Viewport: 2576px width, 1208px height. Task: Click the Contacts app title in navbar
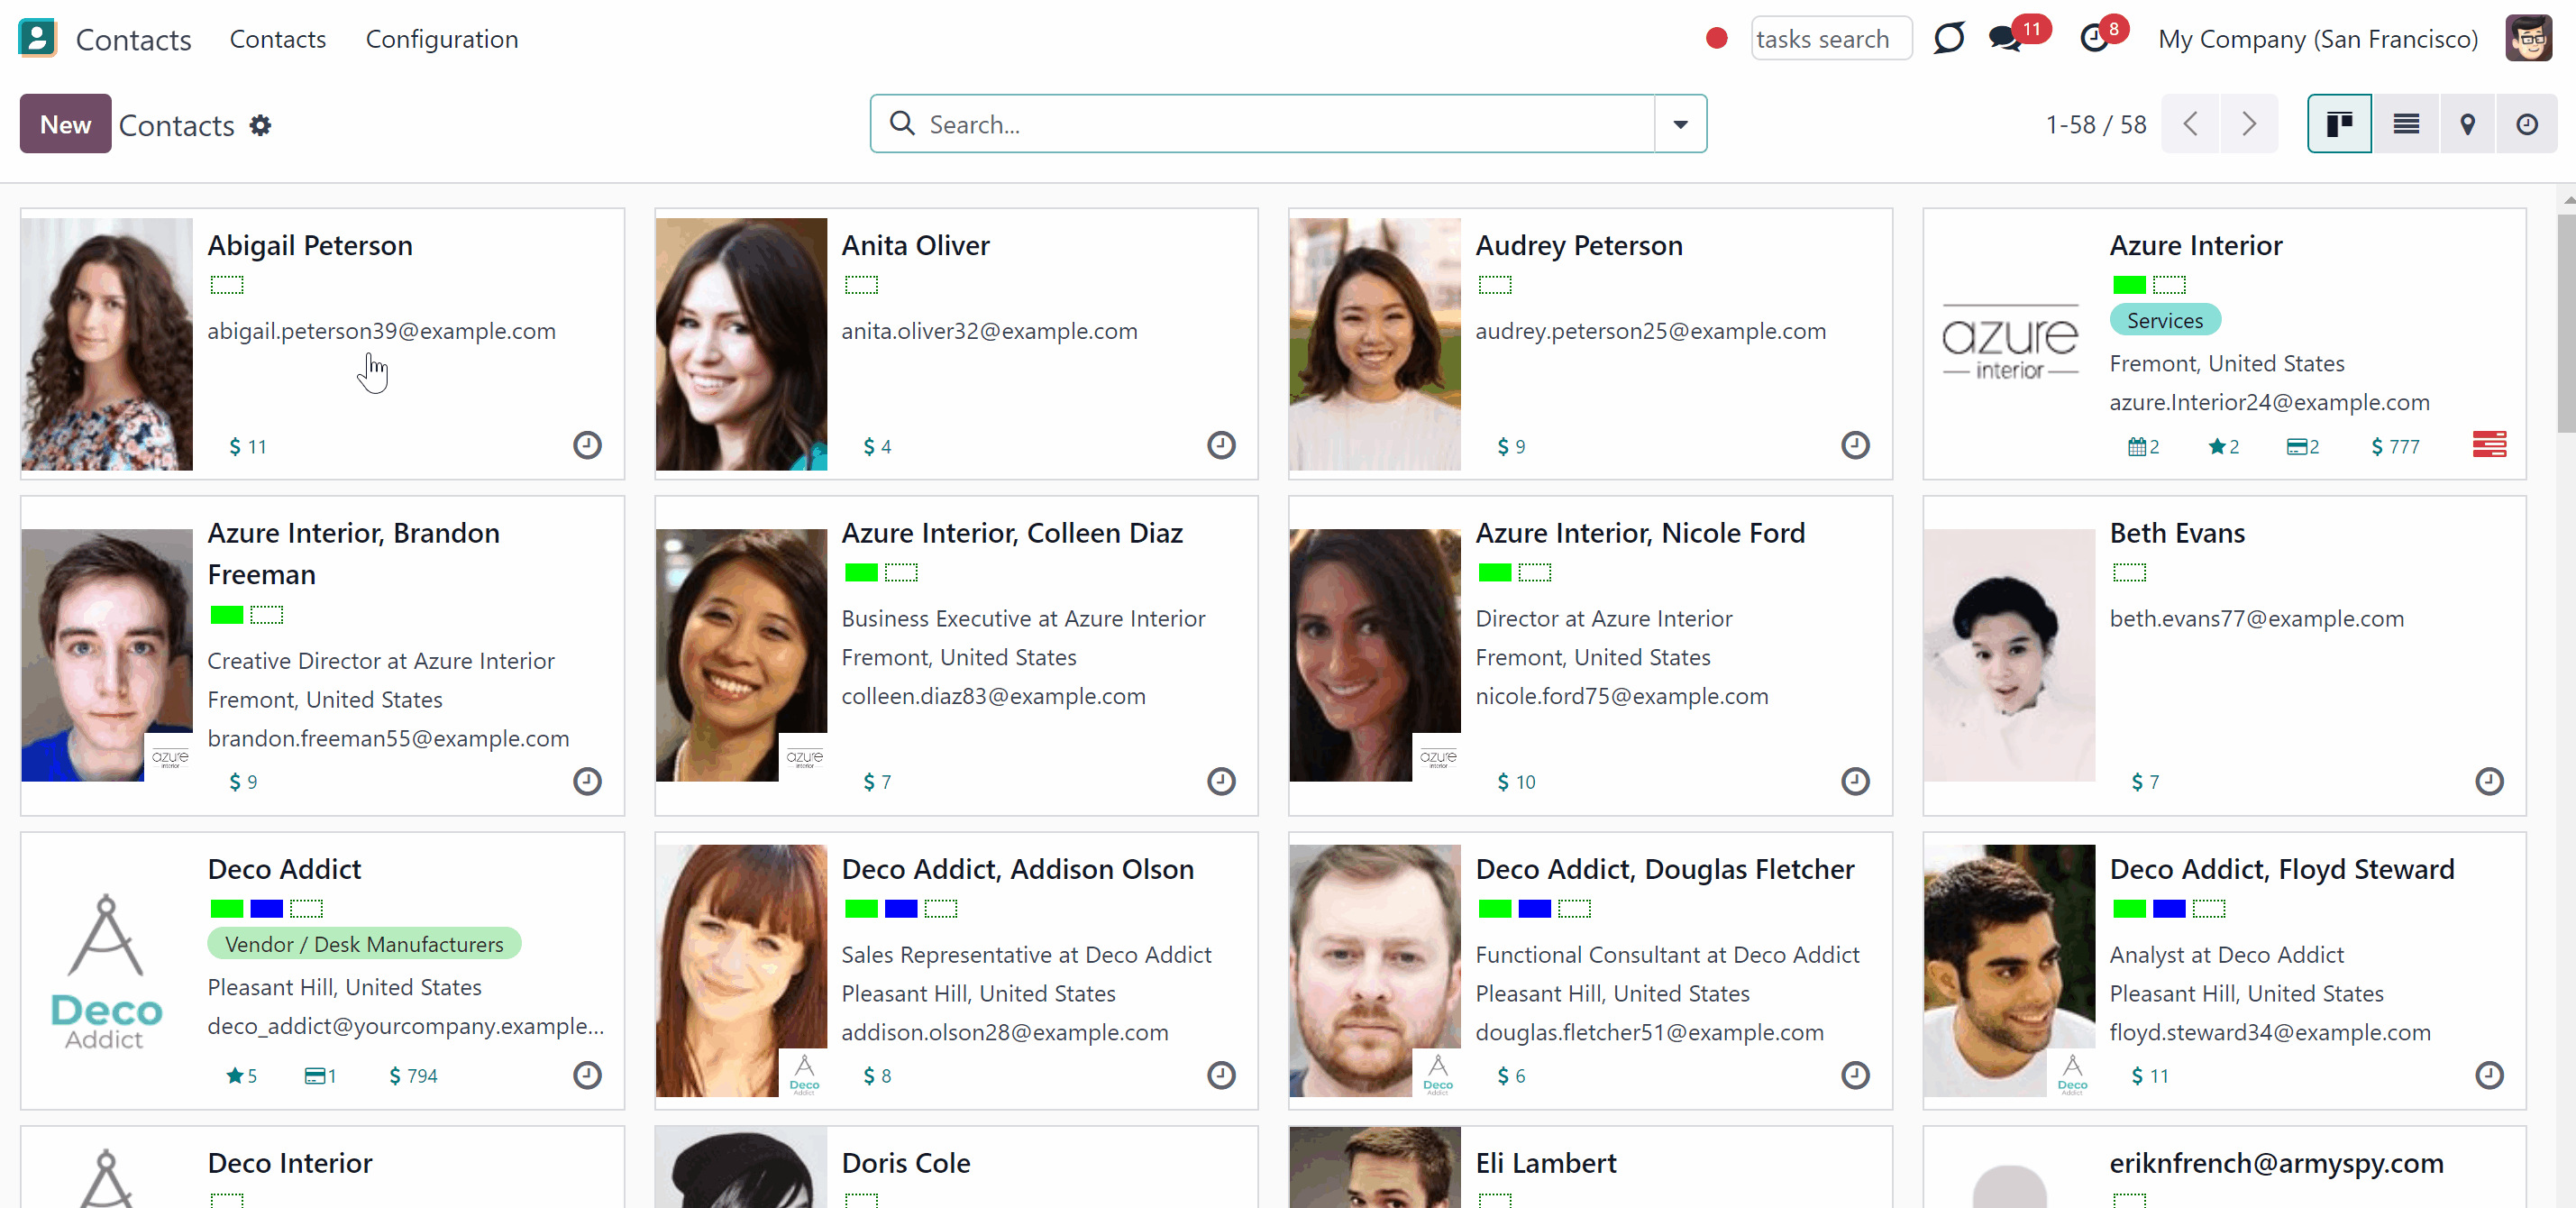click(x=133, y=39)
